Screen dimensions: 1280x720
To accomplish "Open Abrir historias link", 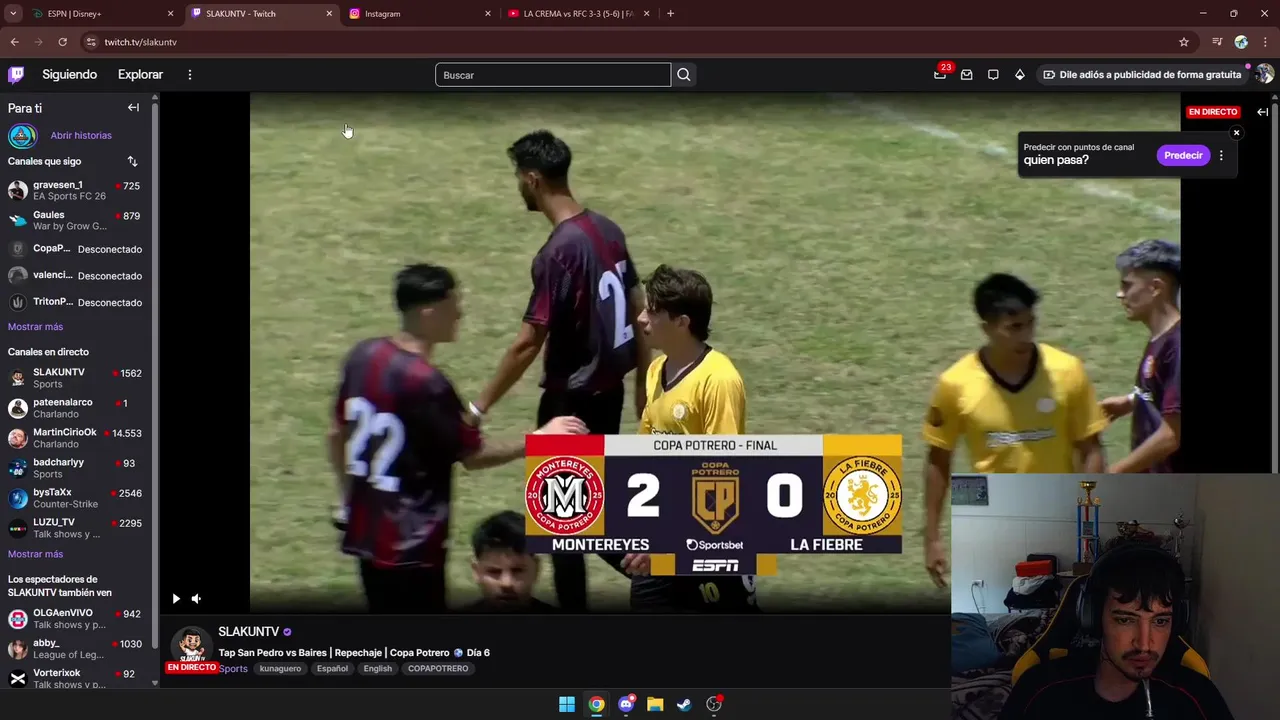I will pos(81,136).
